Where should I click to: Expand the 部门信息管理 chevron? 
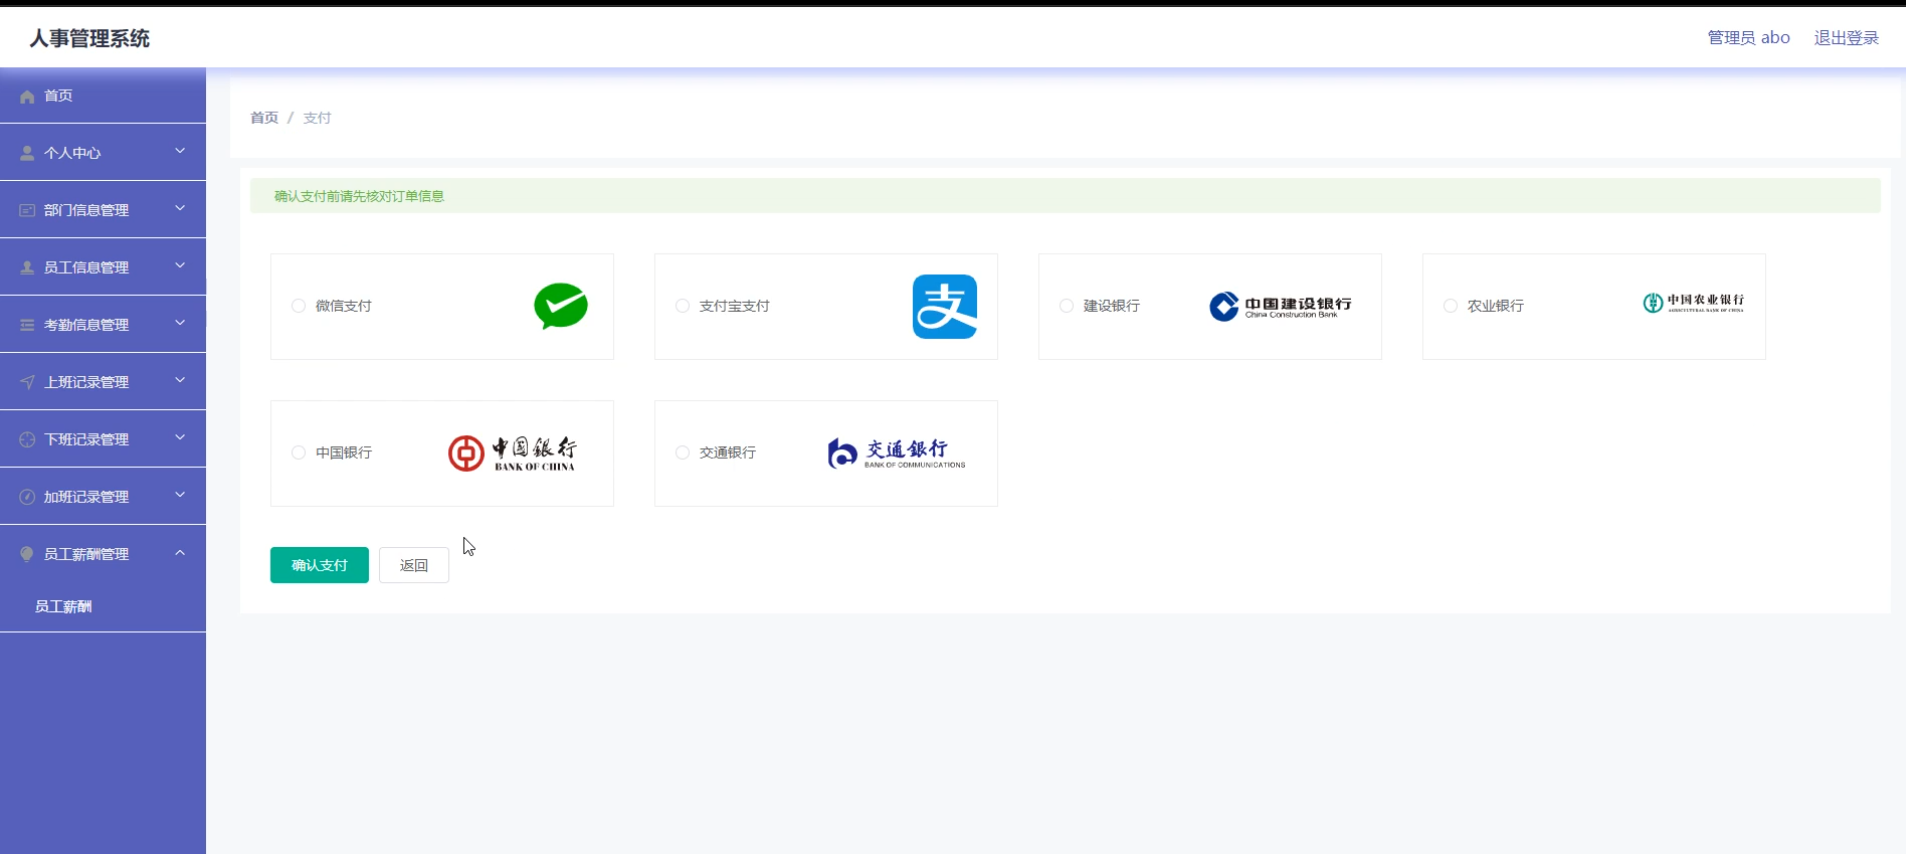(180, 208)
